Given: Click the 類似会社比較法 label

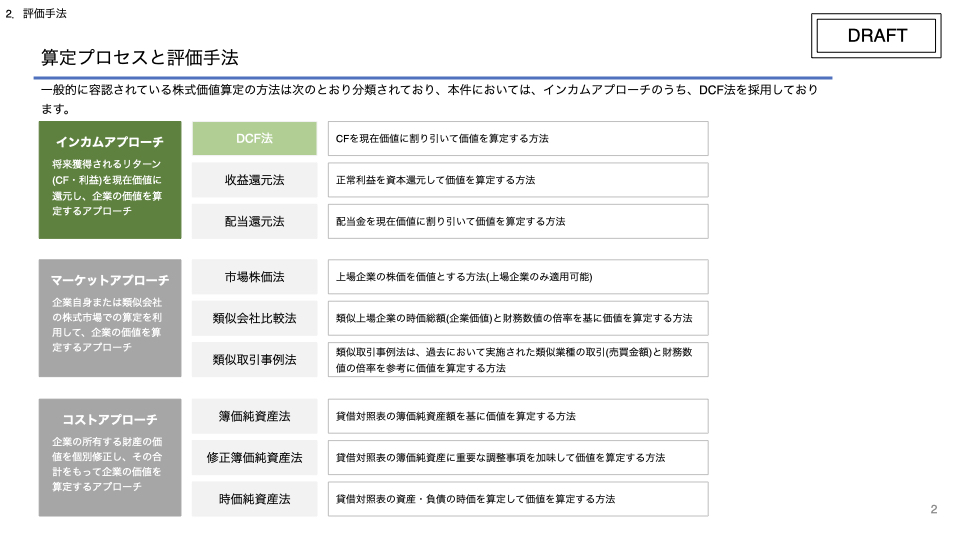Looking at the screenshot, I should coord(255,318).
